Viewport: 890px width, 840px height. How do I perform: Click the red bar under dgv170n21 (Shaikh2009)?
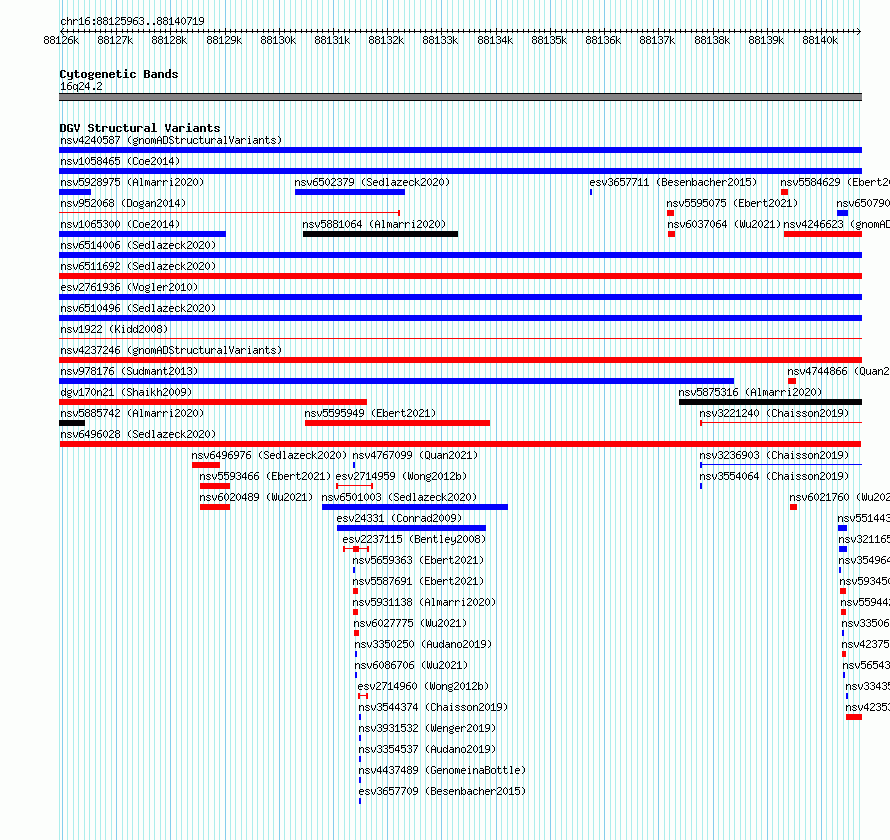[x=213, y=402]
